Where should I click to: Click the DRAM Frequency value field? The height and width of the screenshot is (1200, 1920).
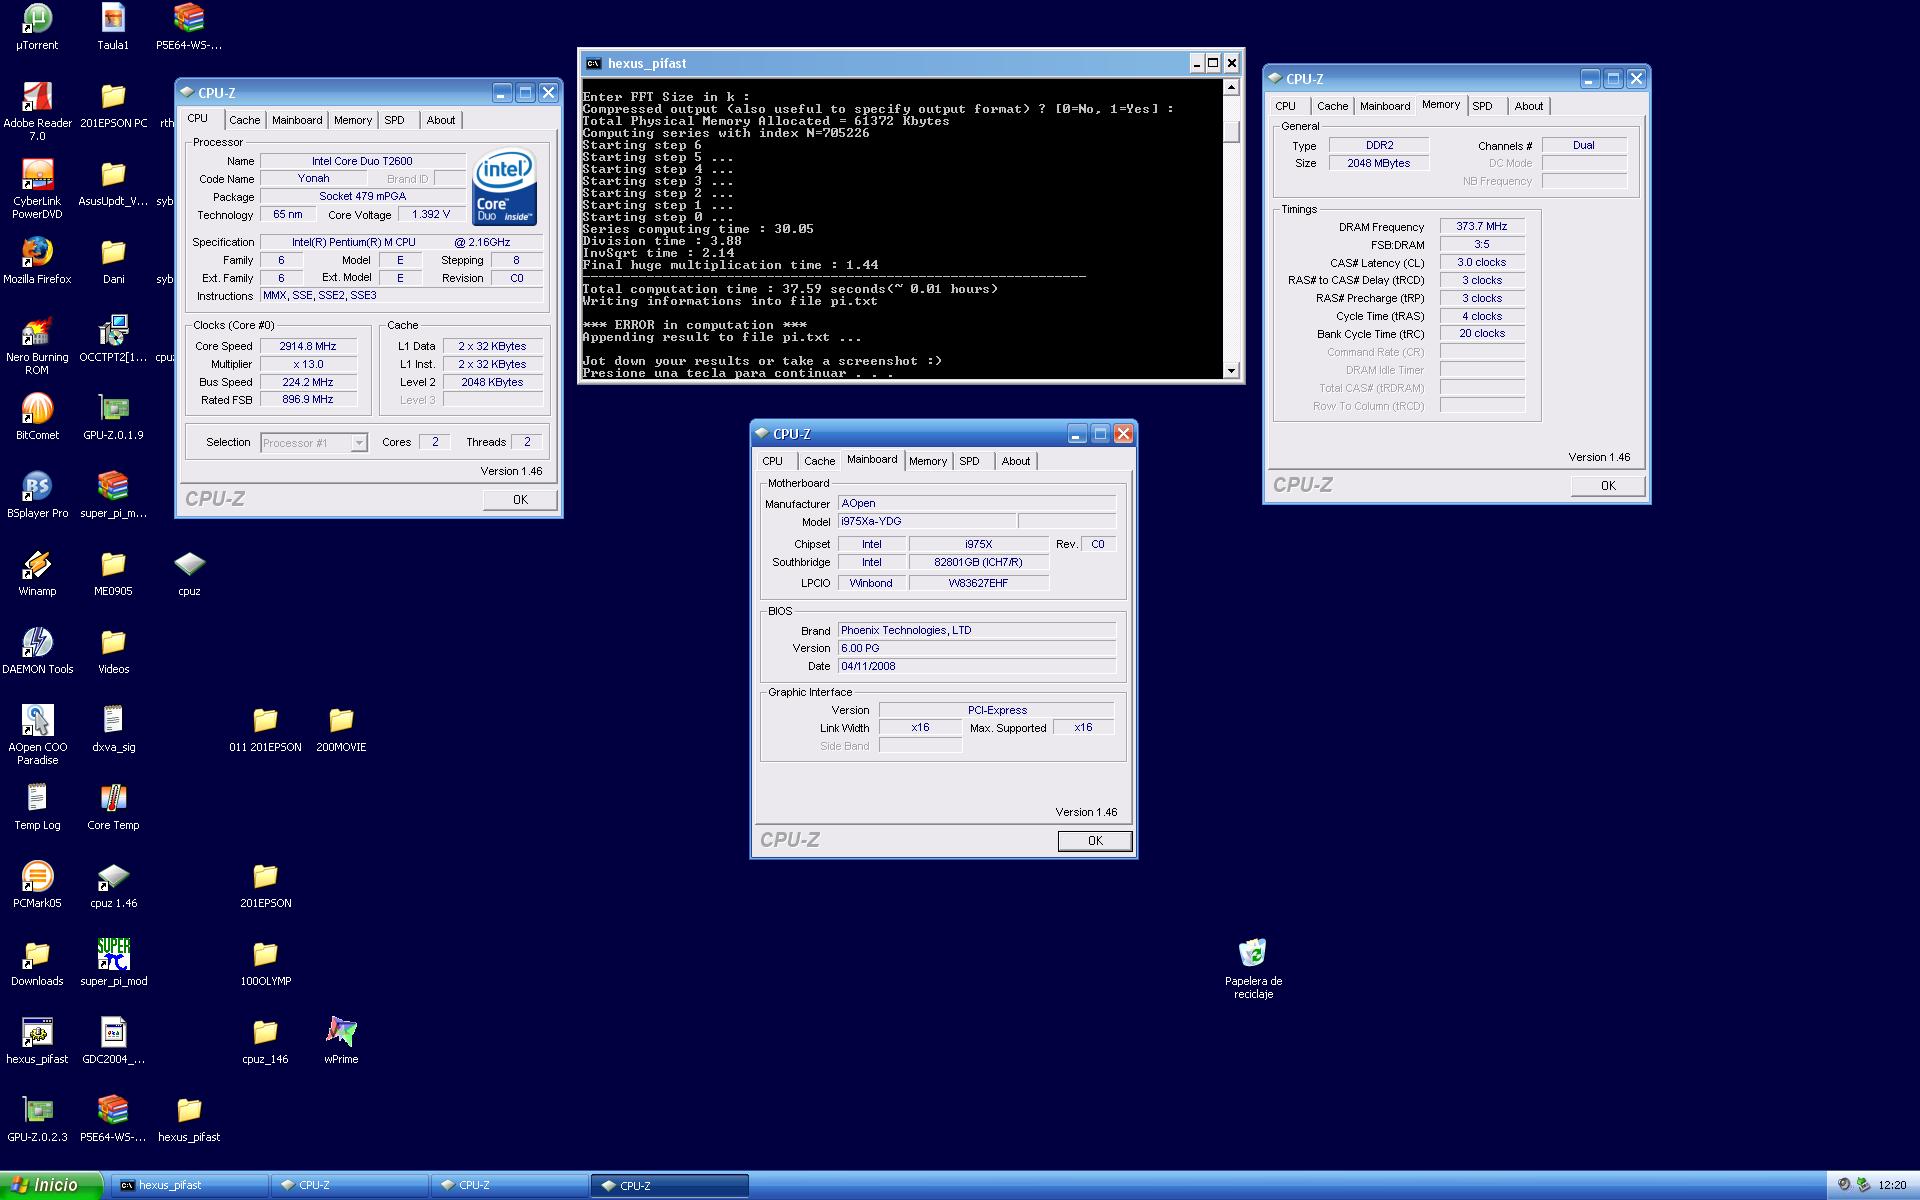[1482, 227]
